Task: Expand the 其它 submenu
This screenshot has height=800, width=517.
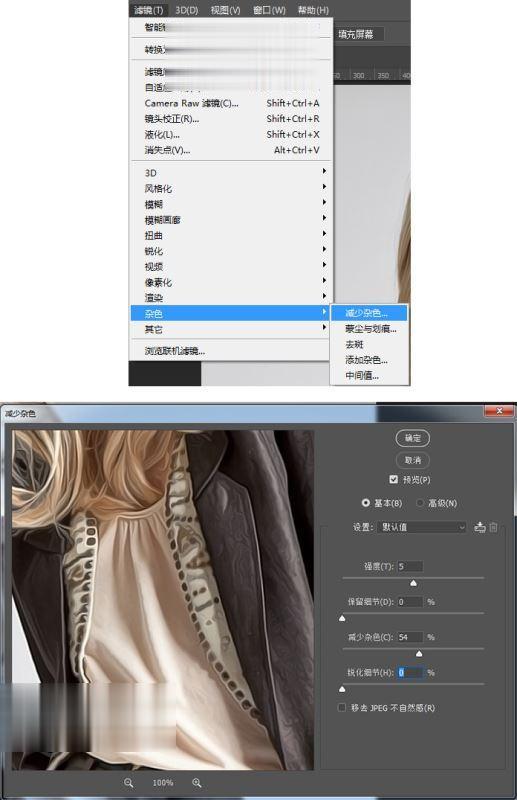Action: [232, 330]
